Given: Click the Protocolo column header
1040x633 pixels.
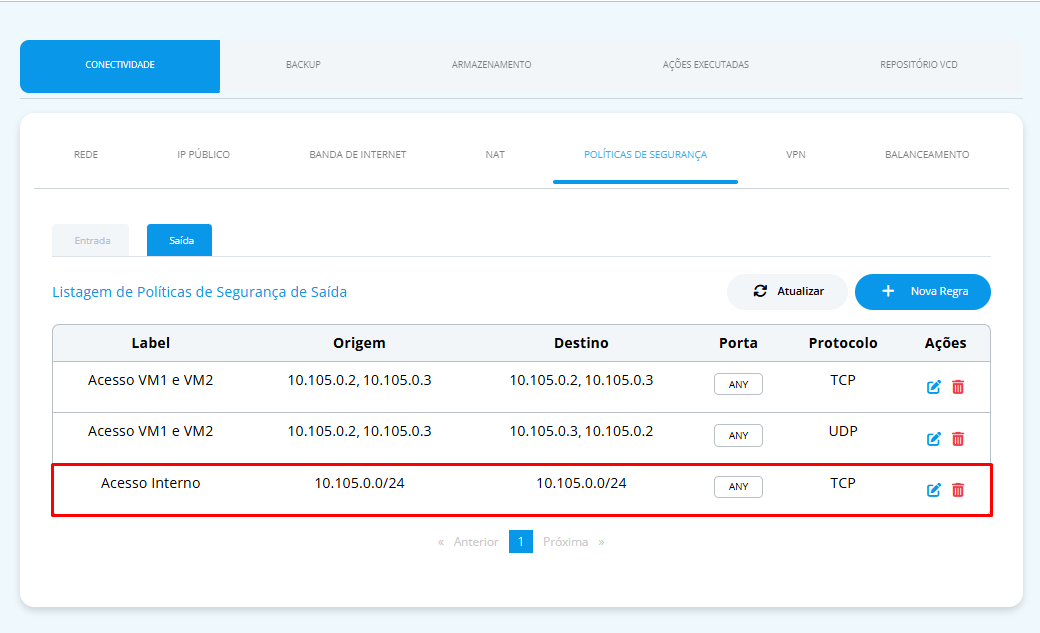Looking at the screenshot, I should tap(843, 343).
